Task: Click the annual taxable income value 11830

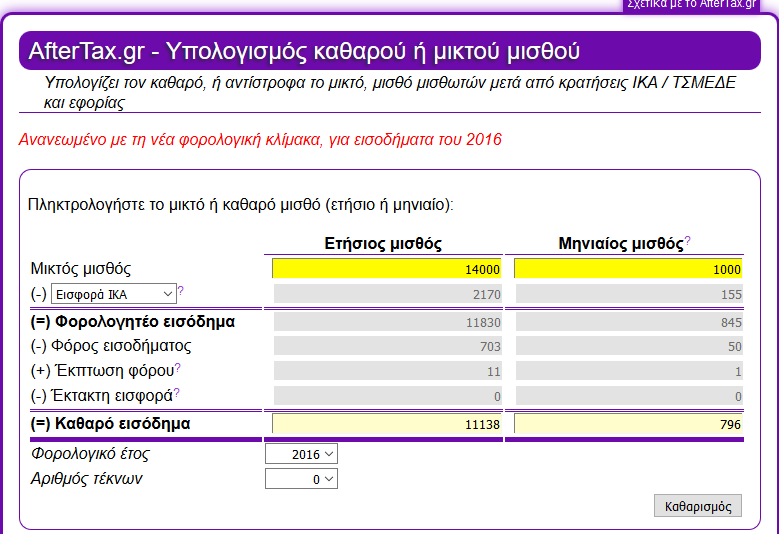Action: pos(388,322)
